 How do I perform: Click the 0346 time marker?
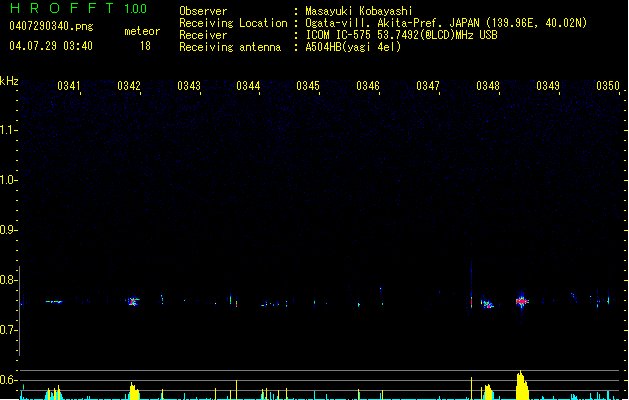click(x=368, y=86)
